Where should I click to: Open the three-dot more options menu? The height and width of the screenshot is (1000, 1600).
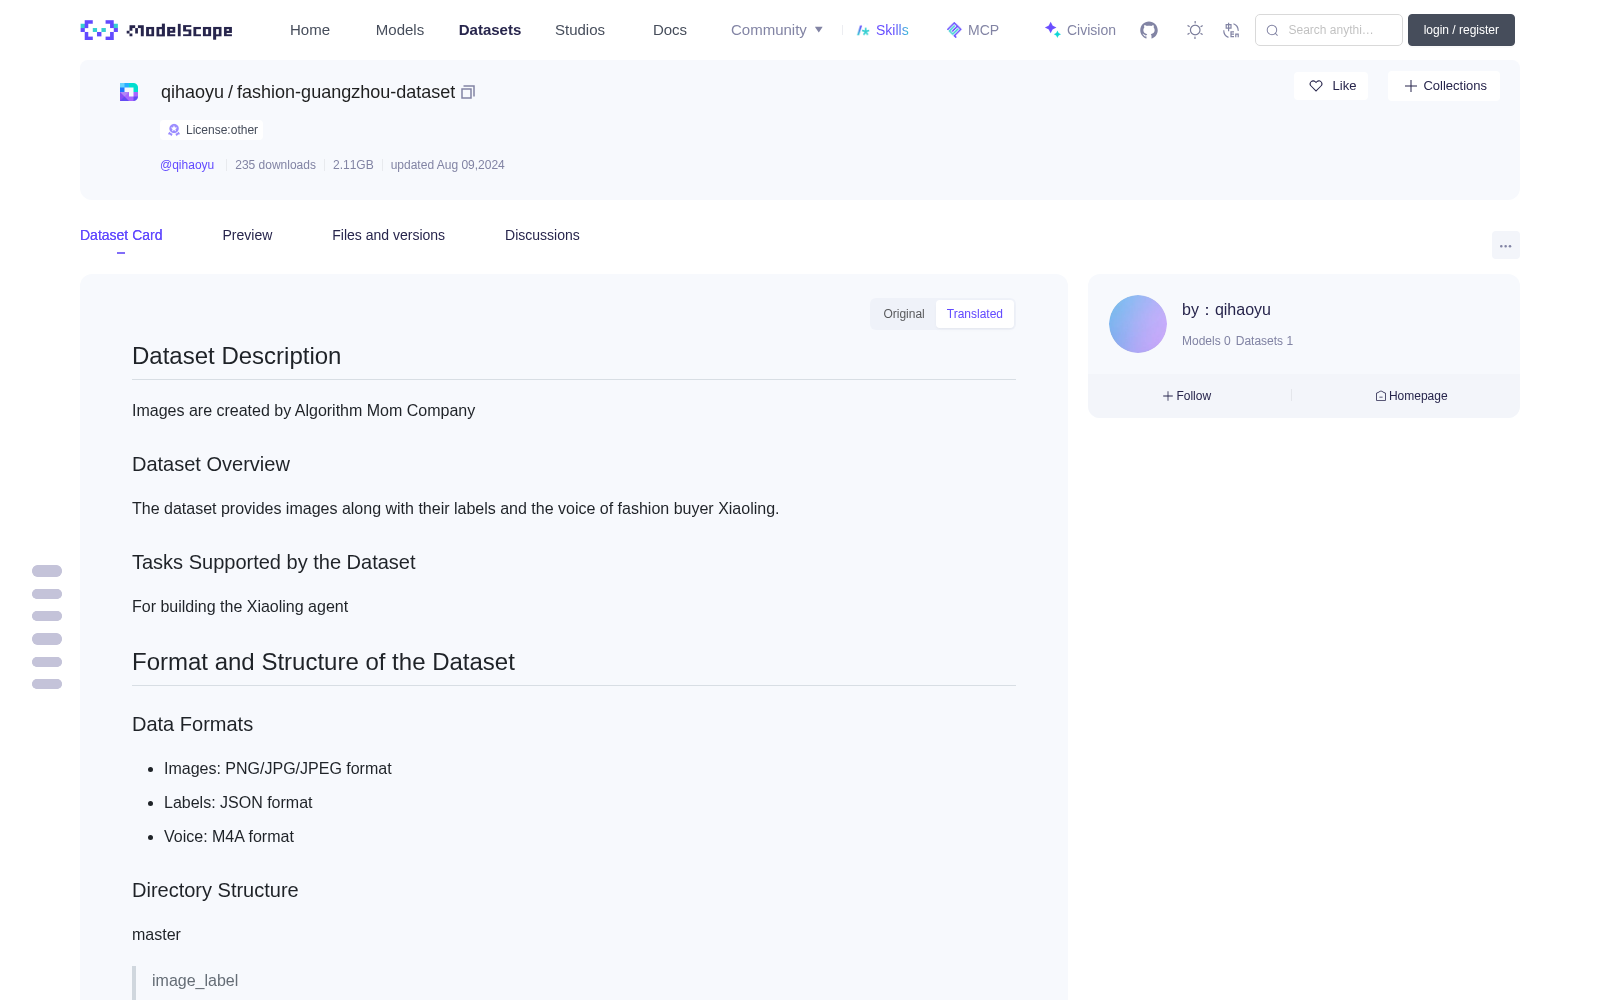click(x=1506, y=245)
